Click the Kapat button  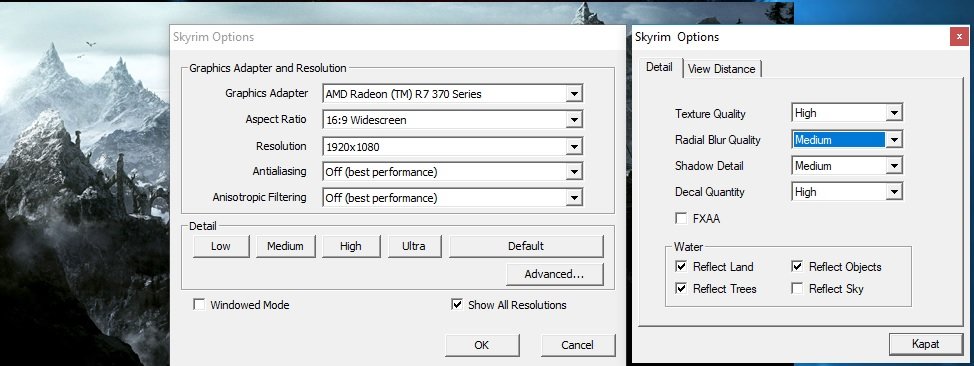point(925,344)
